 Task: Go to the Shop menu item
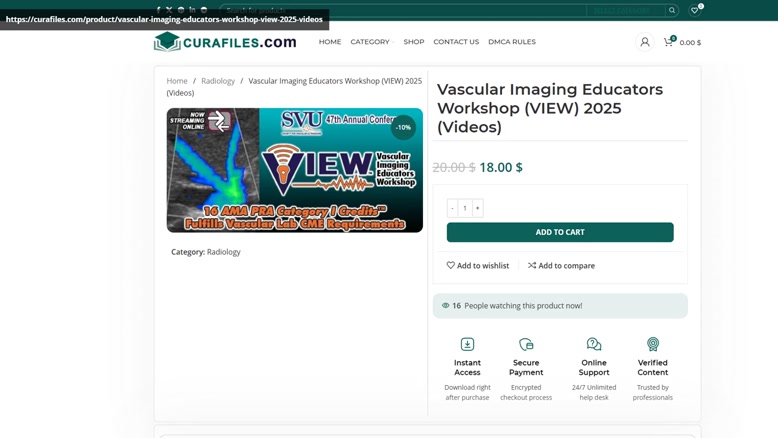click(414, 42)
